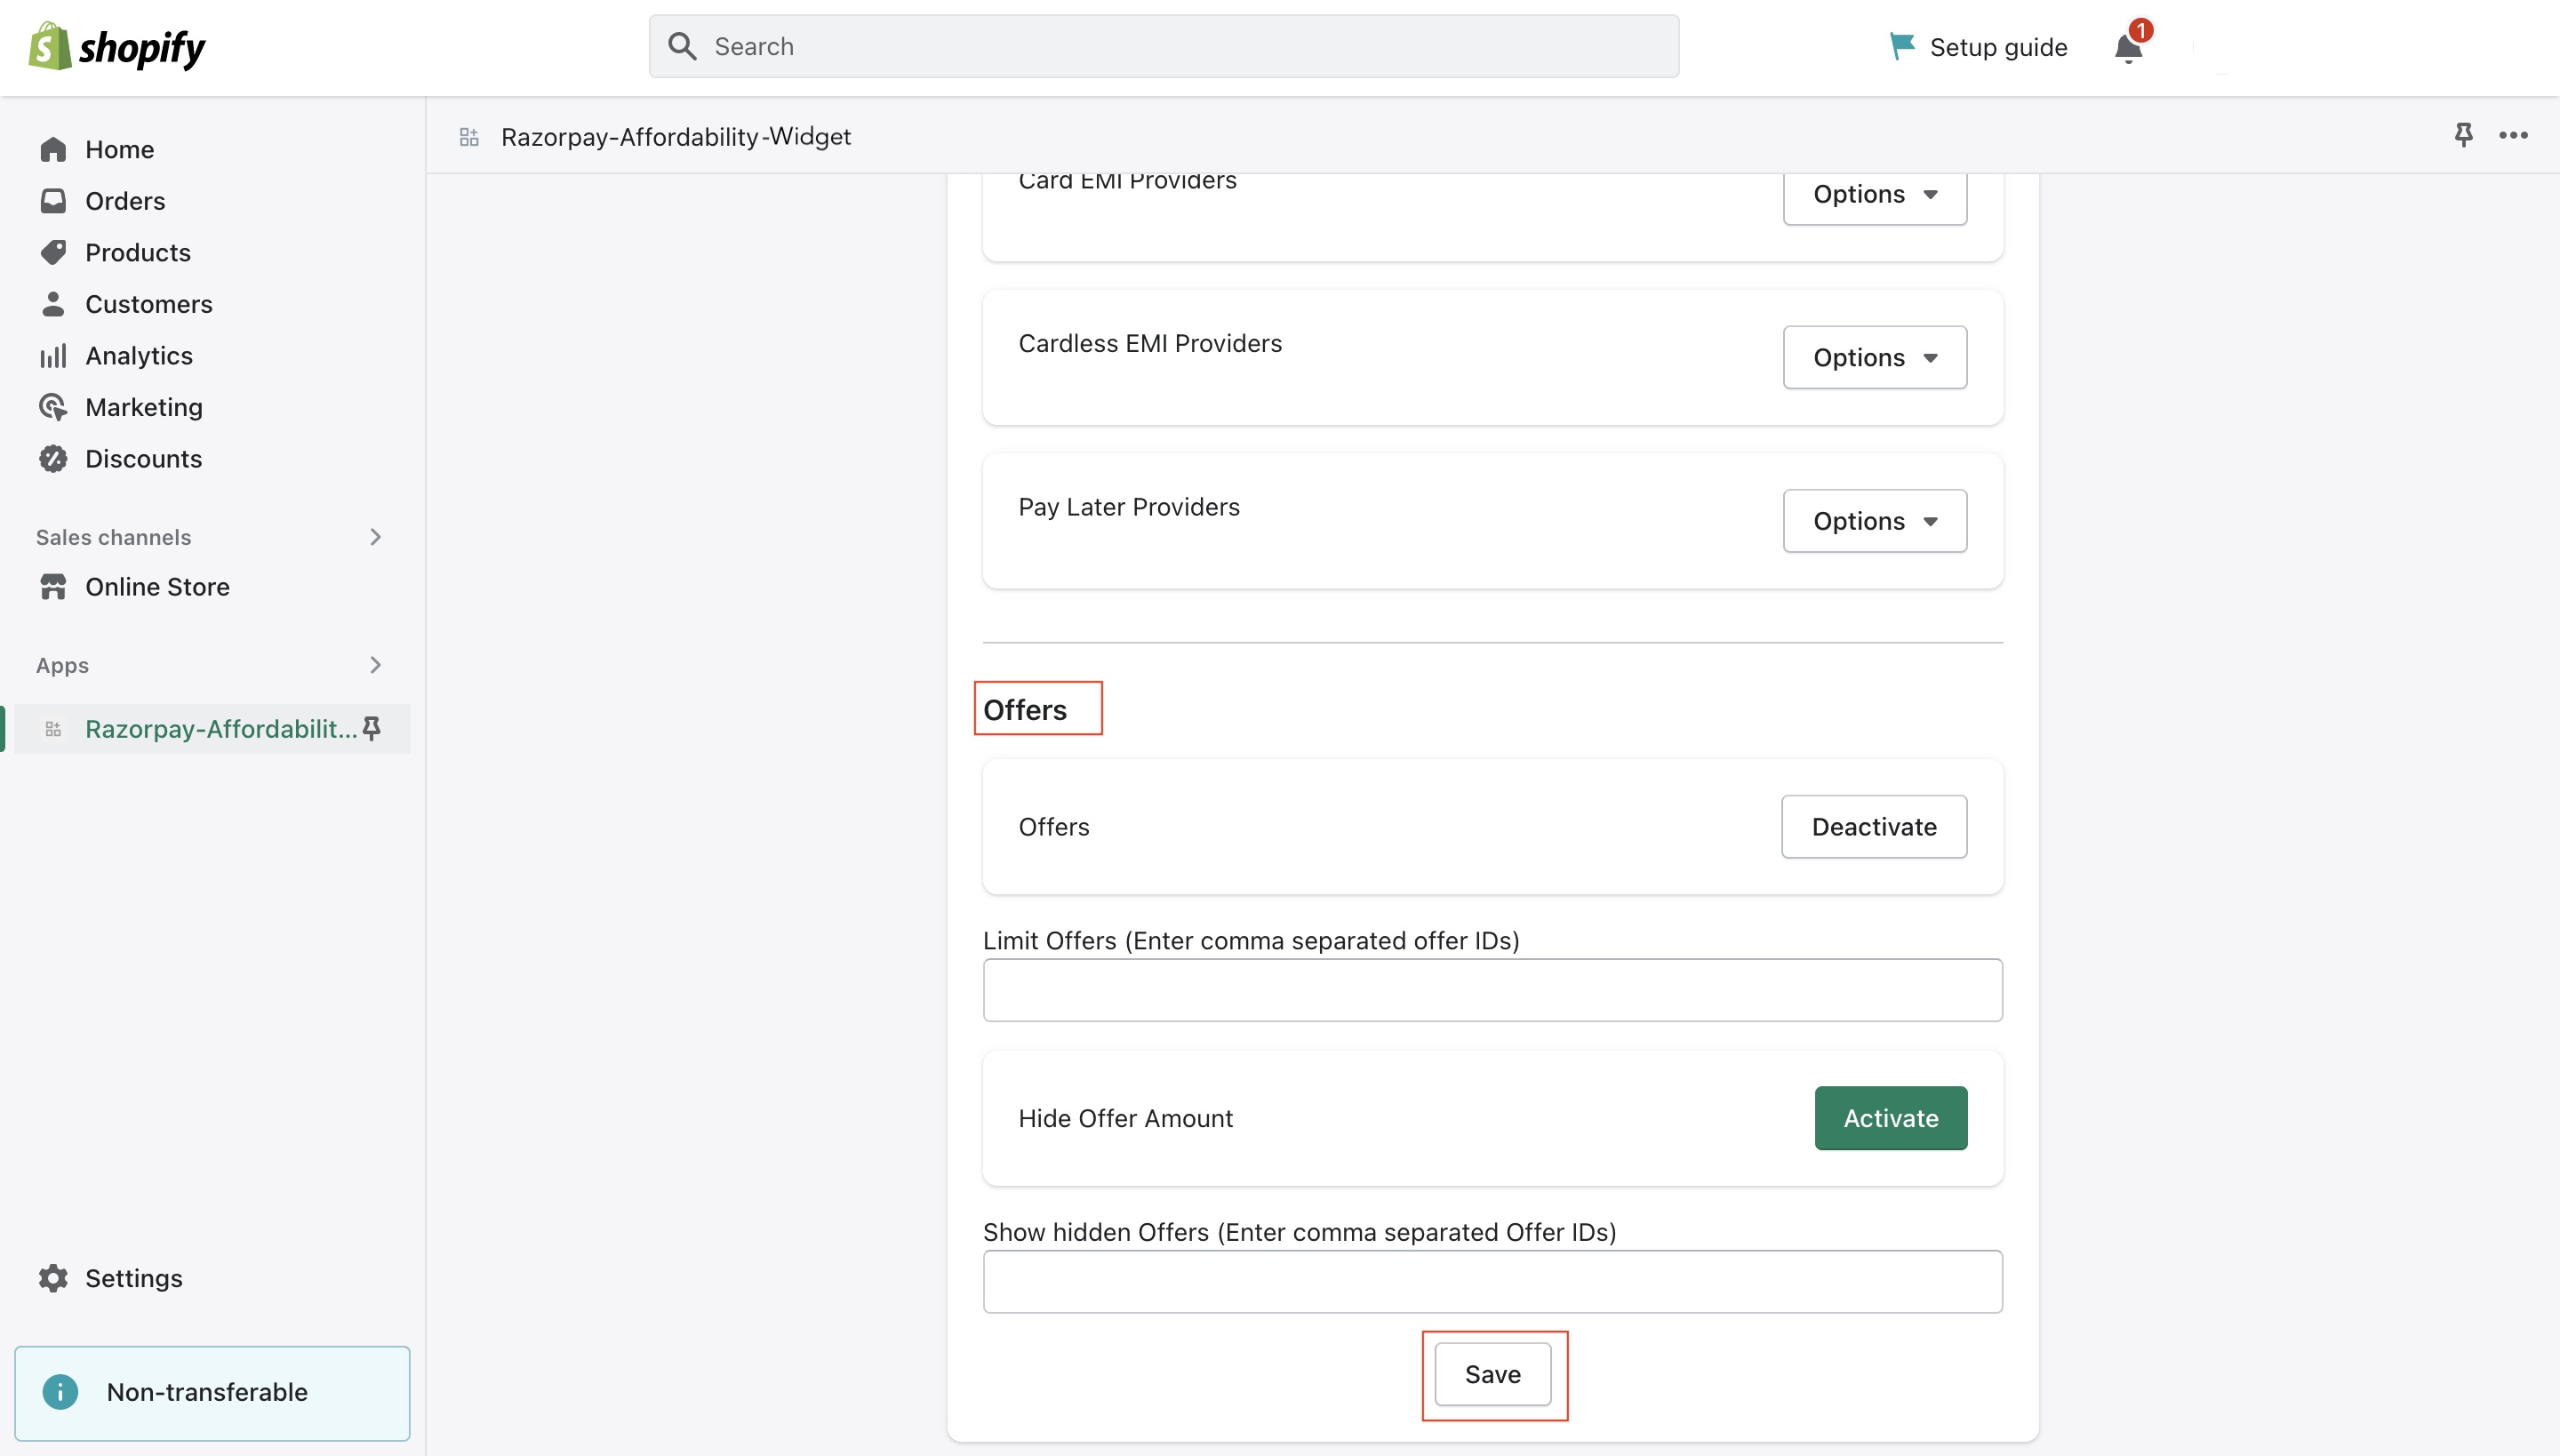Screen dimensions: 2560x1456
Task: Expand Pay Later Providers options
Action: click(x=1875, y=521)
